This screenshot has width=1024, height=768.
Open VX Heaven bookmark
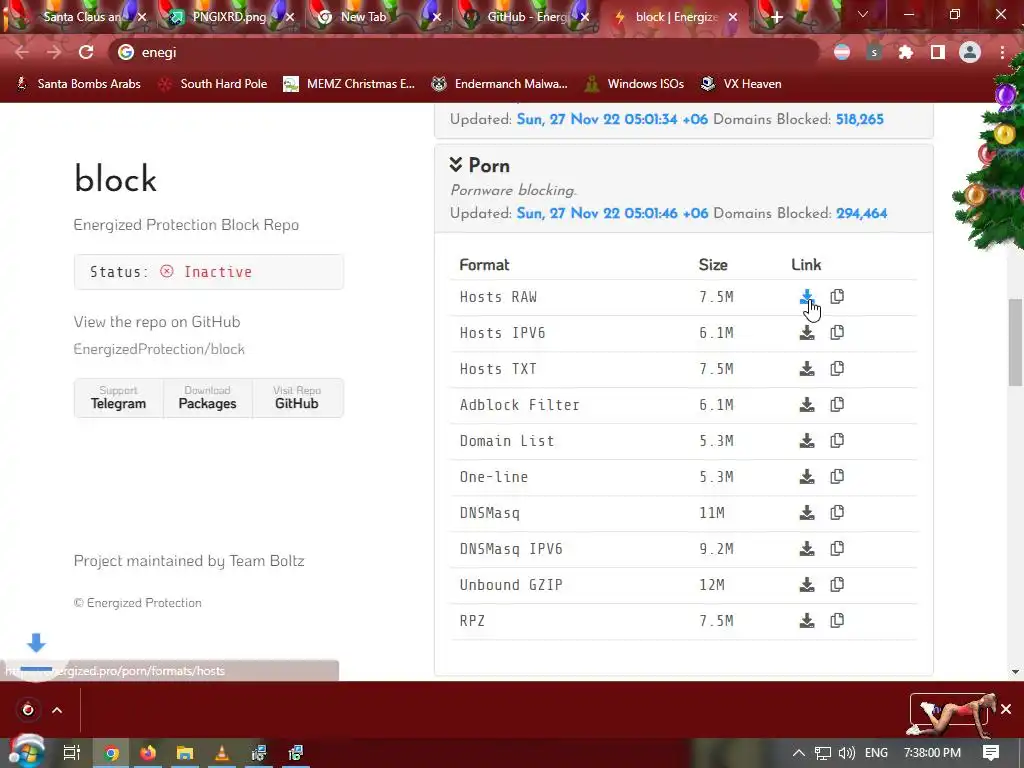click(741, 84)
